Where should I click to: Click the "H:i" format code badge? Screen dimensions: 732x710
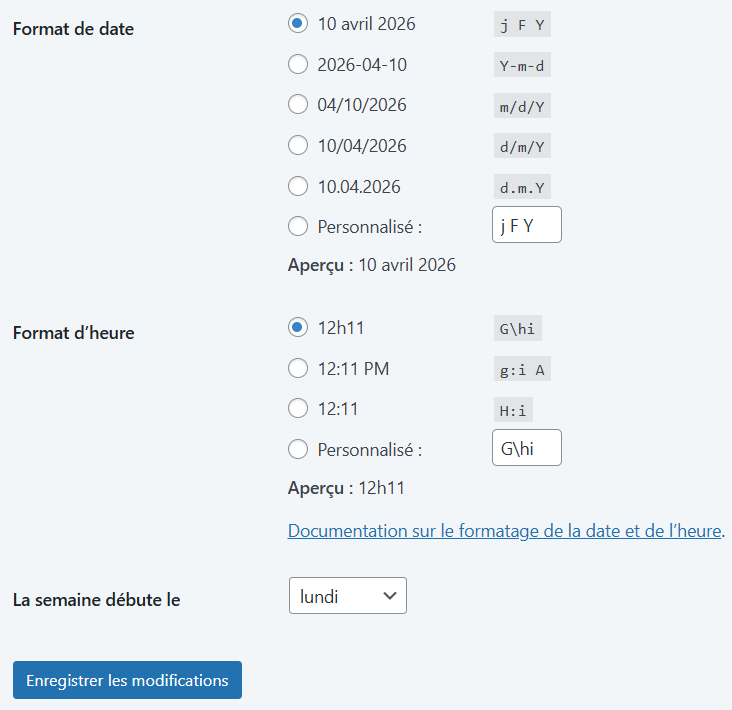pos(515,410)
